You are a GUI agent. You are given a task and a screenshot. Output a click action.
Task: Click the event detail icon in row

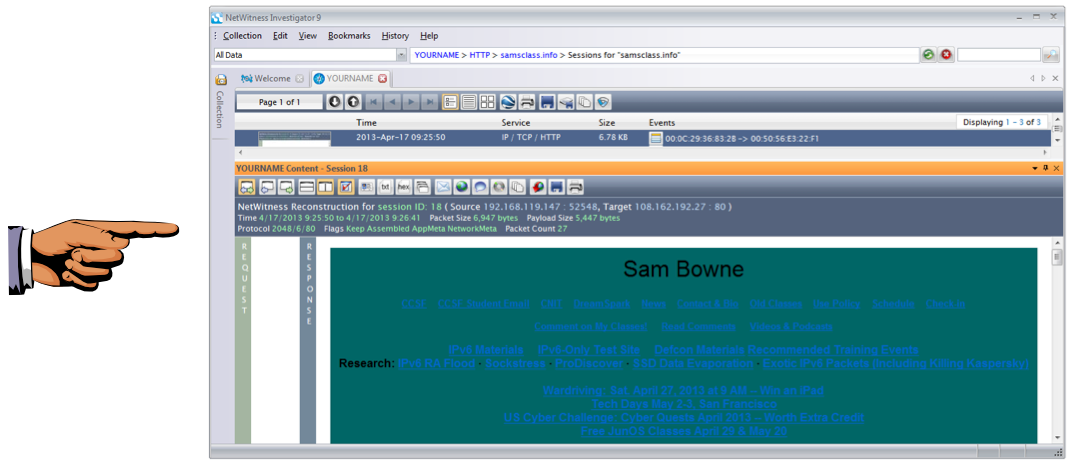click(x=656, y=138)
